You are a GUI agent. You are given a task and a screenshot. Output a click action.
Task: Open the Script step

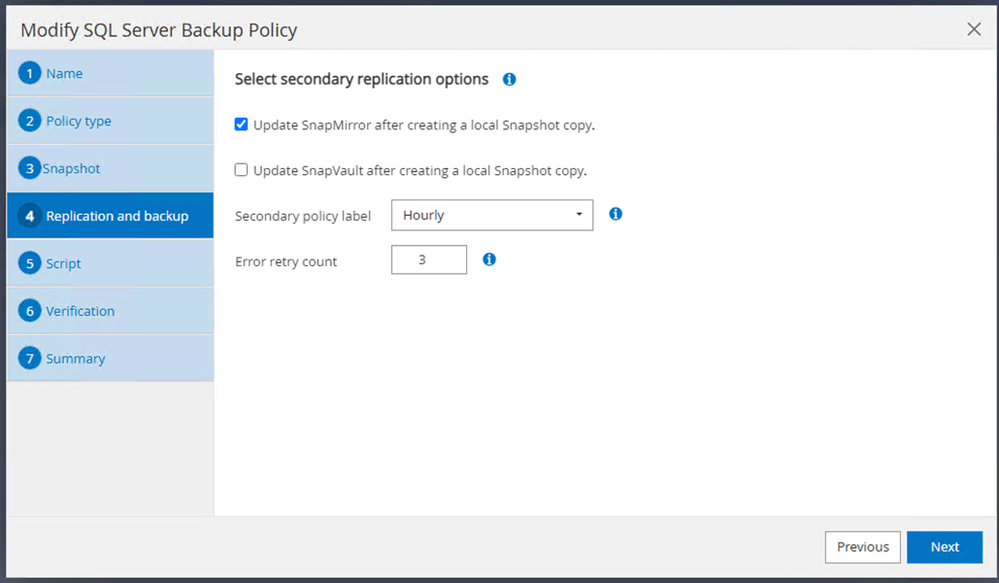(x=63, y=264)
